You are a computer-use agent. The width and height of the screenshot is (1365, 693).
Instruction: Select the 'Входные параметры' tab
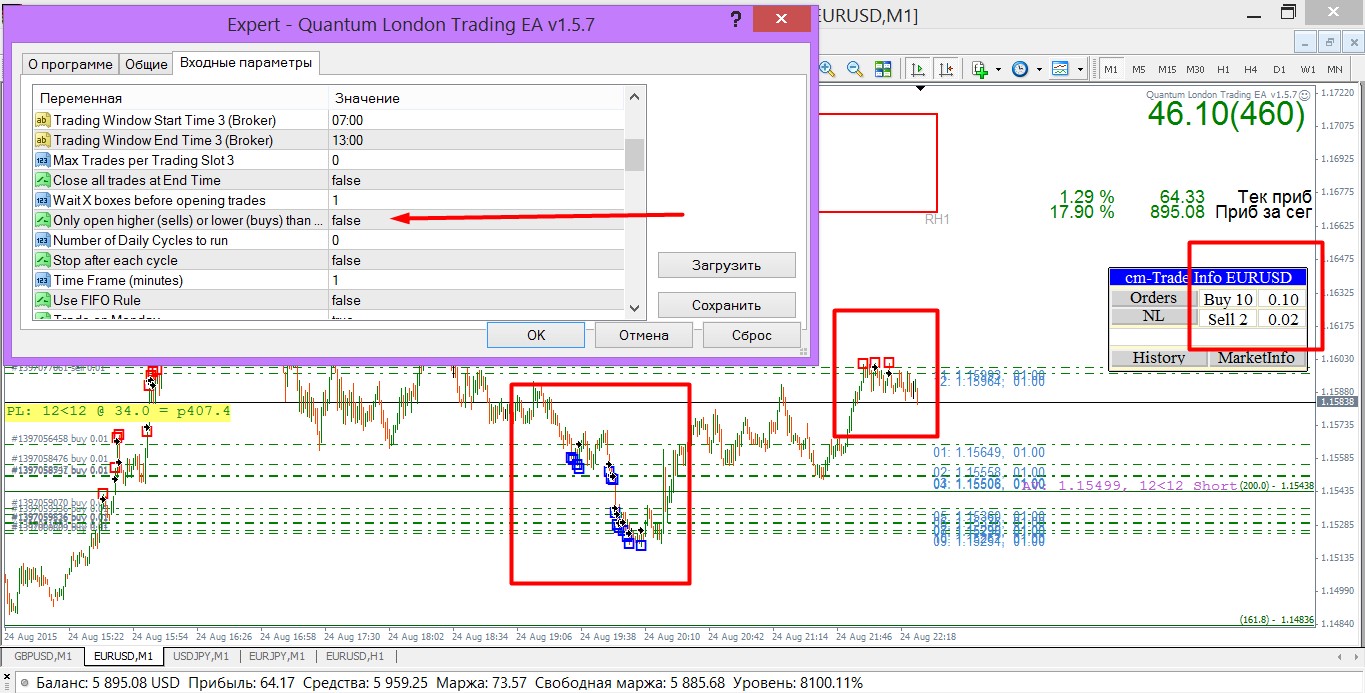246,63
